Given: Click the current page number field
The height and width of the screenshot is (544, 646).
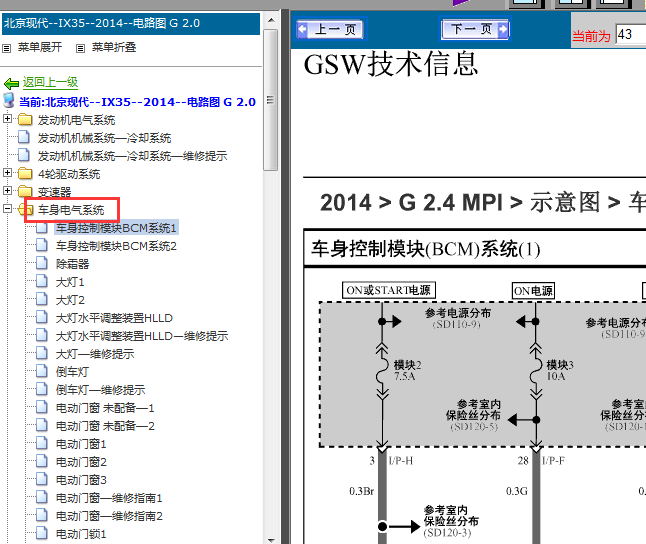Looking at the screenshot, I should click(630, 35).
